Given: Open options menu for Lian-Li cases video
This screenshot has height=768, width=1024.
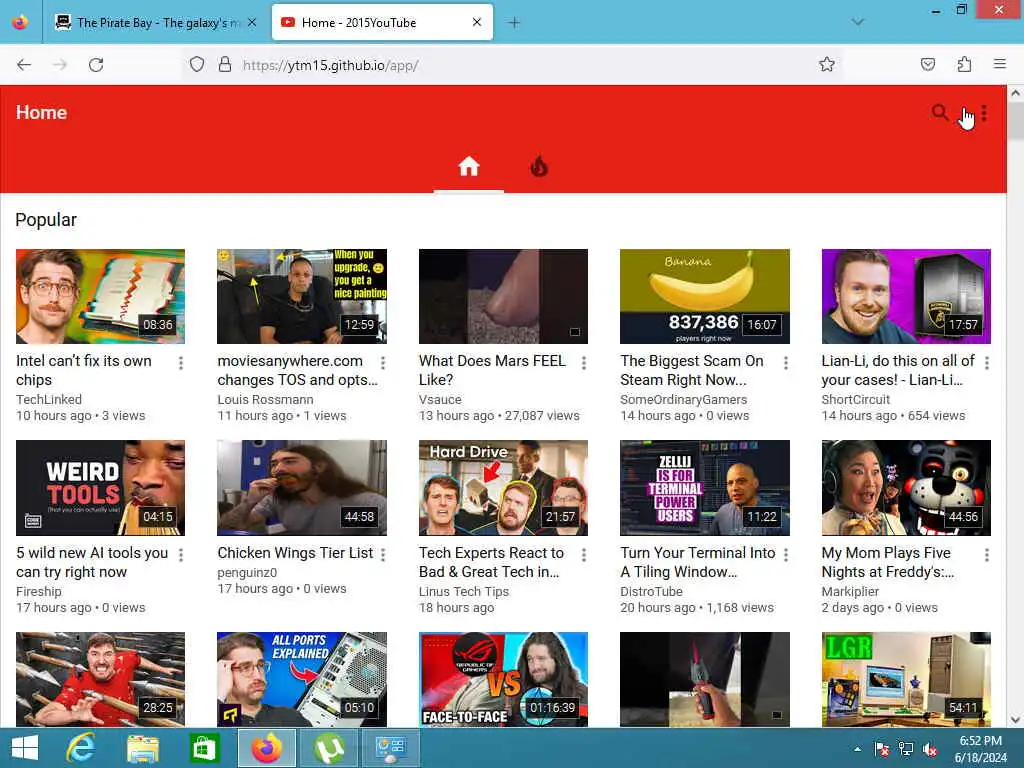Looking at the screenshot, I should pos(987,362).
